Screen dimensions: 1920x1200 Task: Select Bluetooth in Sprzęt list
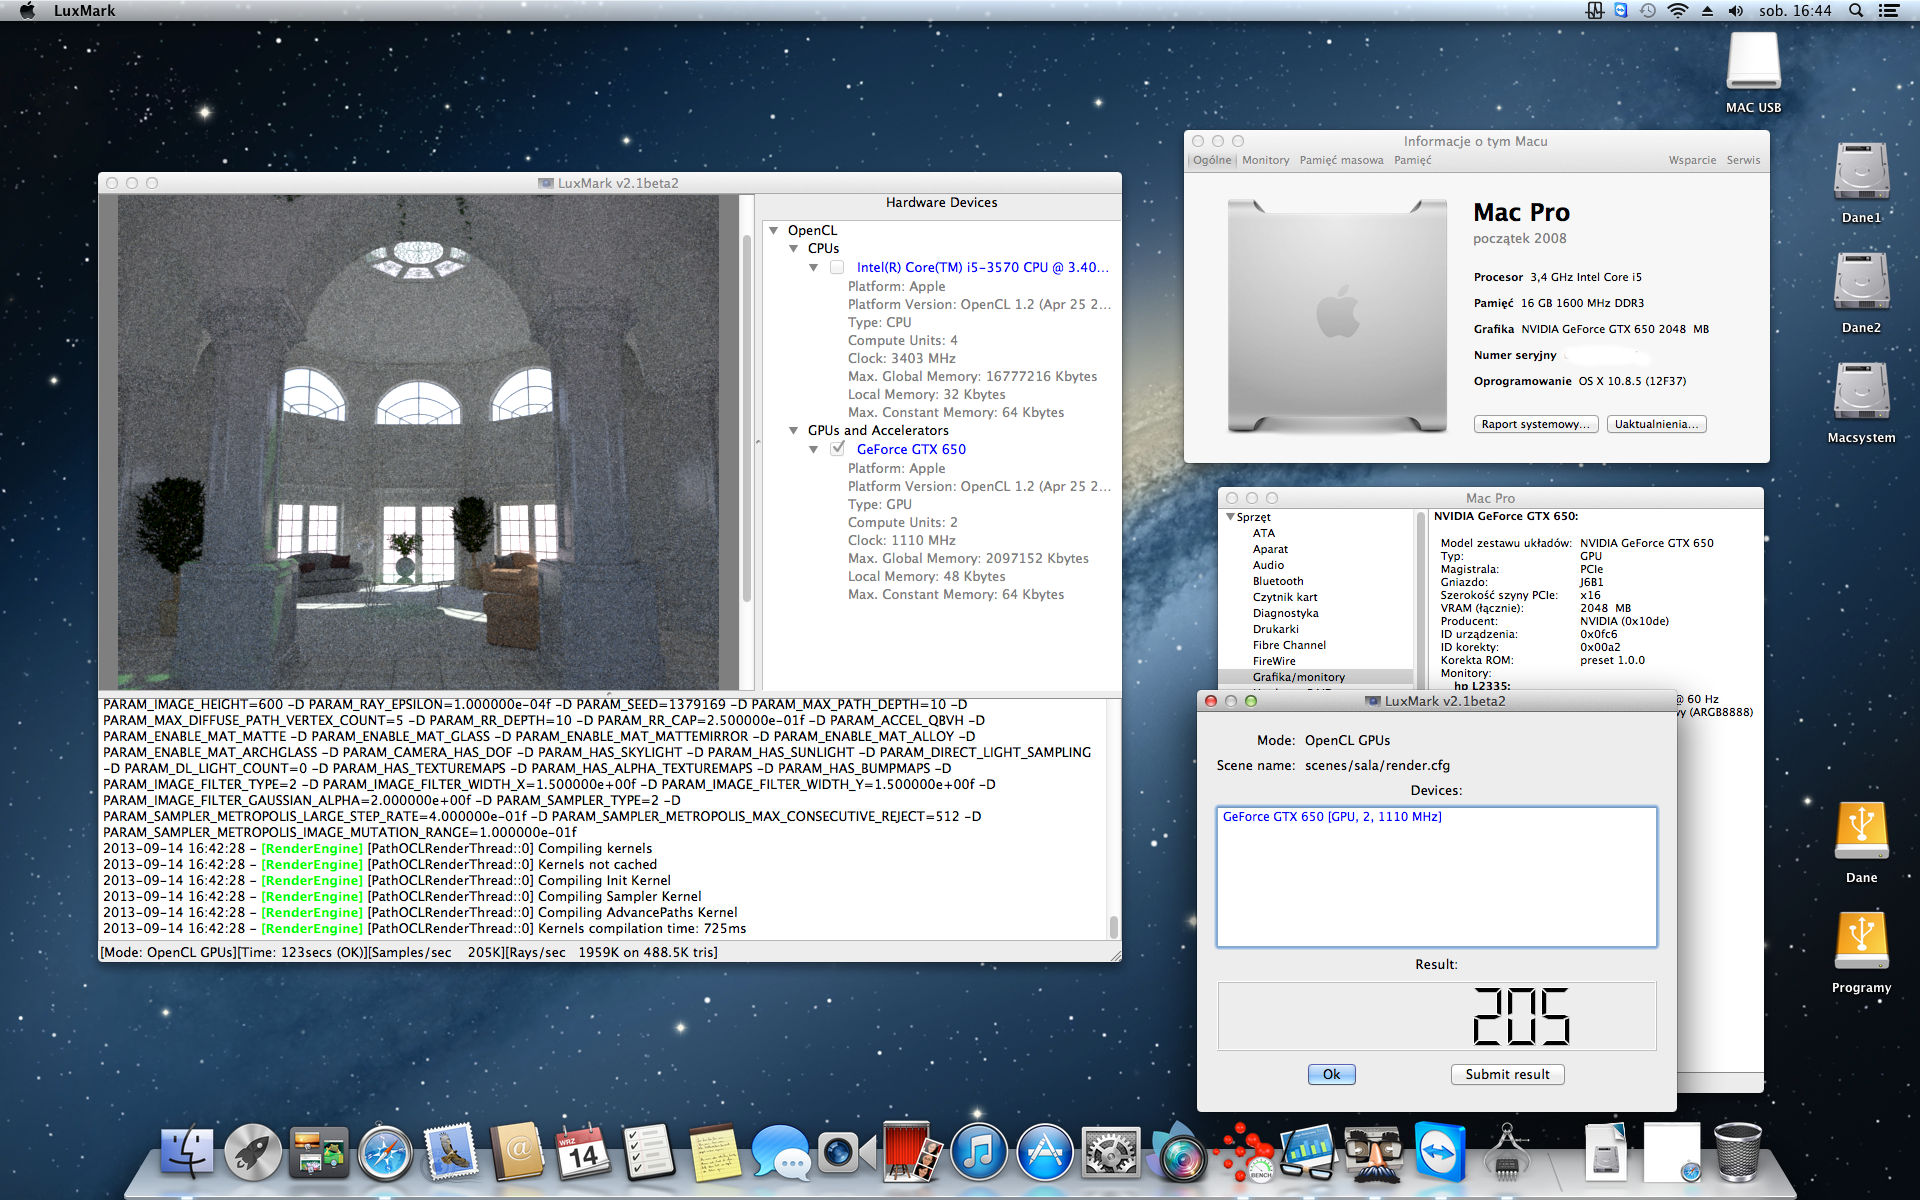[x=1277, y=581]
